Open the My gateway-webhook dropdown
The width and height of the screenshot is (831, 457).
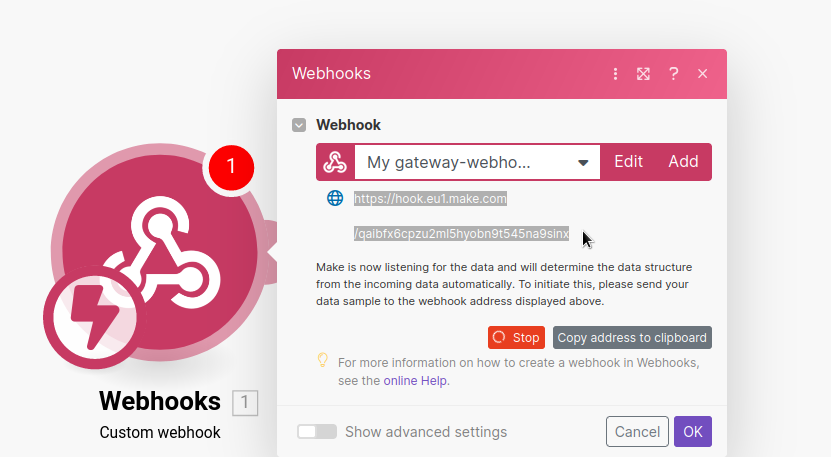pos(477,162)
